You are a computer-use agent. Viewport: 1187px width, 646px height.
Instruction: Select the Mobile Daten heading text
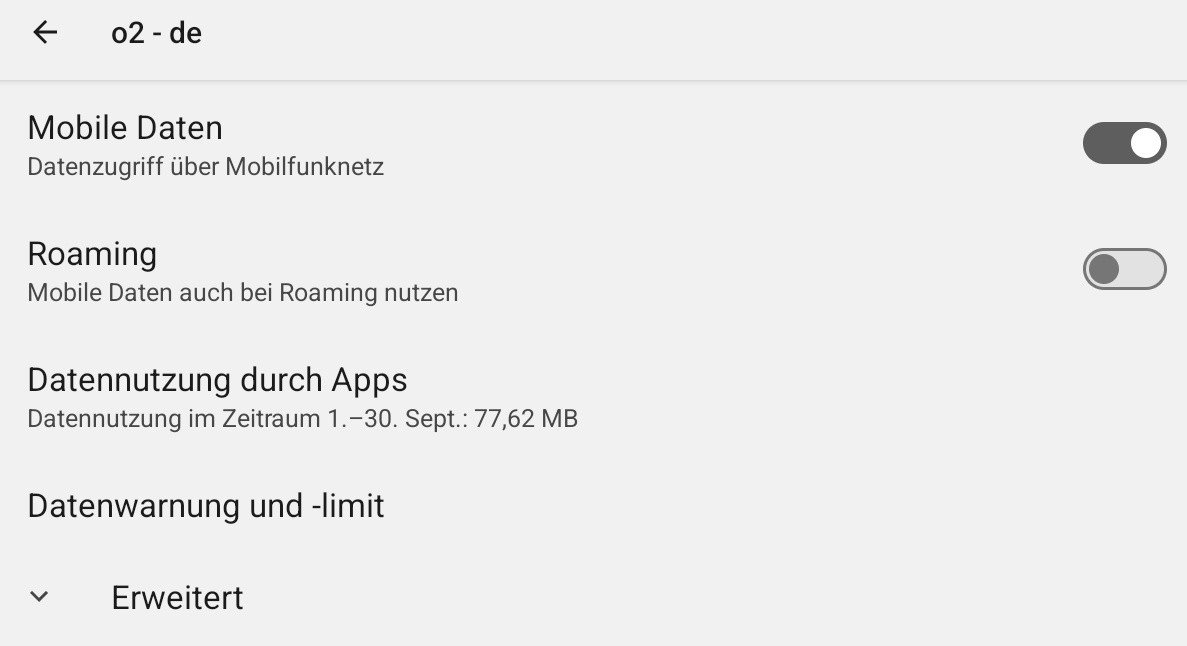pos(125,127)
